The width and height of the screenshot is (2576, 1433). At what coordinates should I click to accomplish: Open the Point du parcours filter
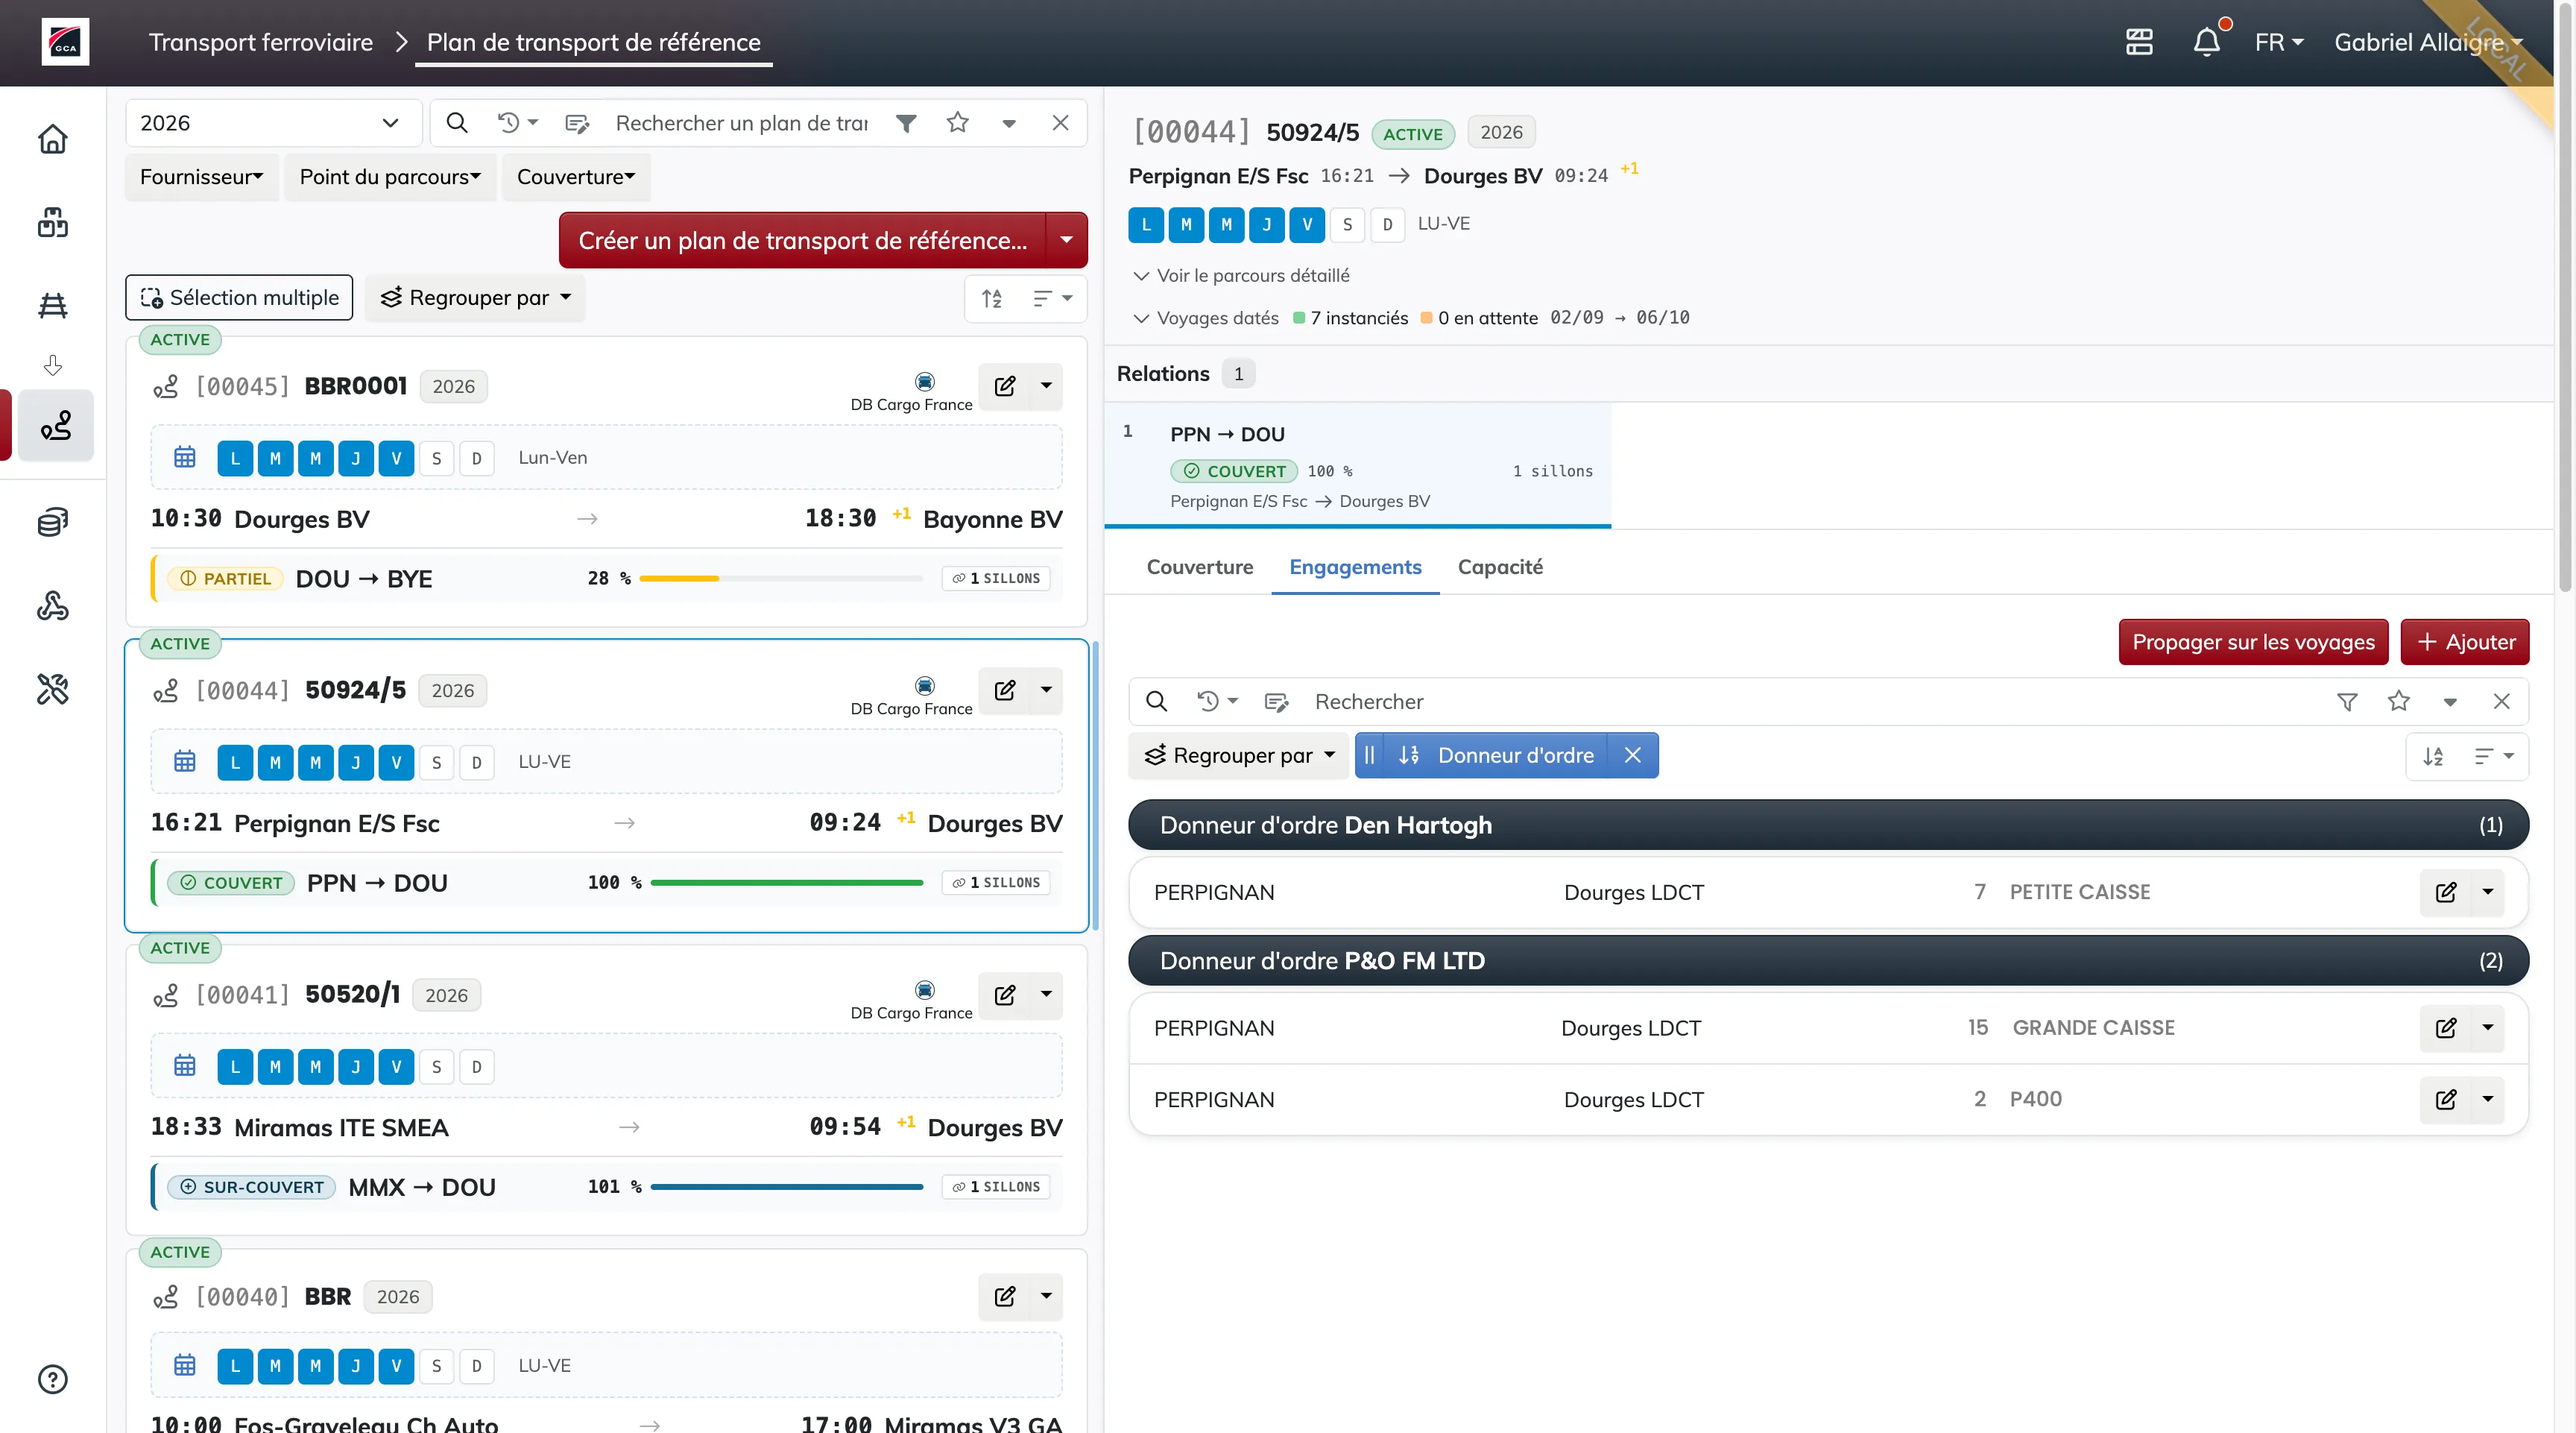pos(390,177)
